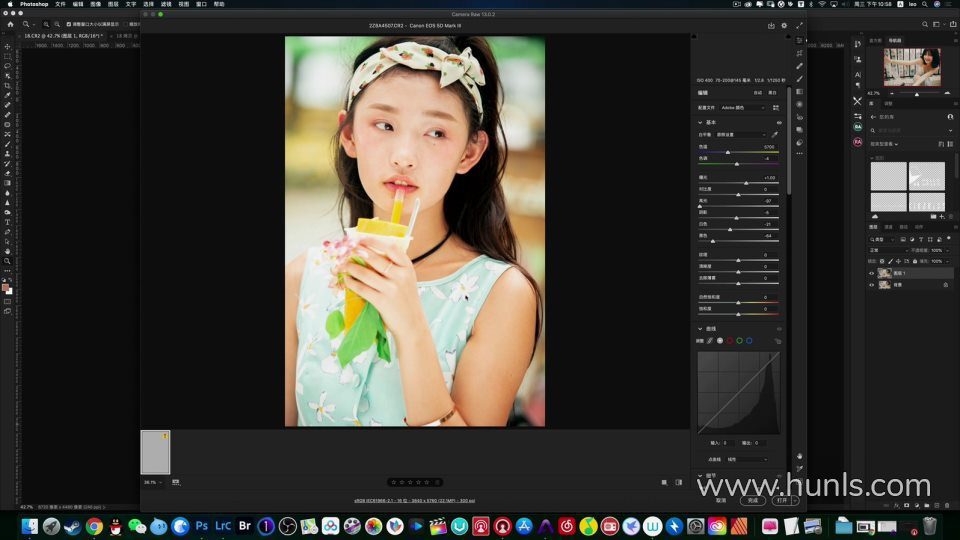Click the Done button in Camera Raw
The image size is (960, 540).
coord(753,500)
